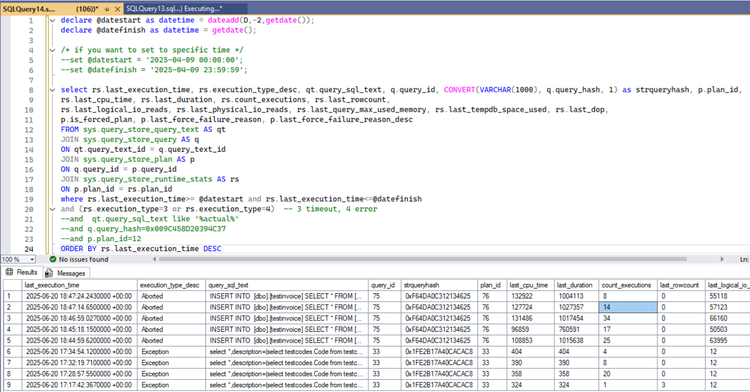Click the last_cpu_time column header
Image resolution: width=750 pixels, height=392 pixels.
pos(530,285)
